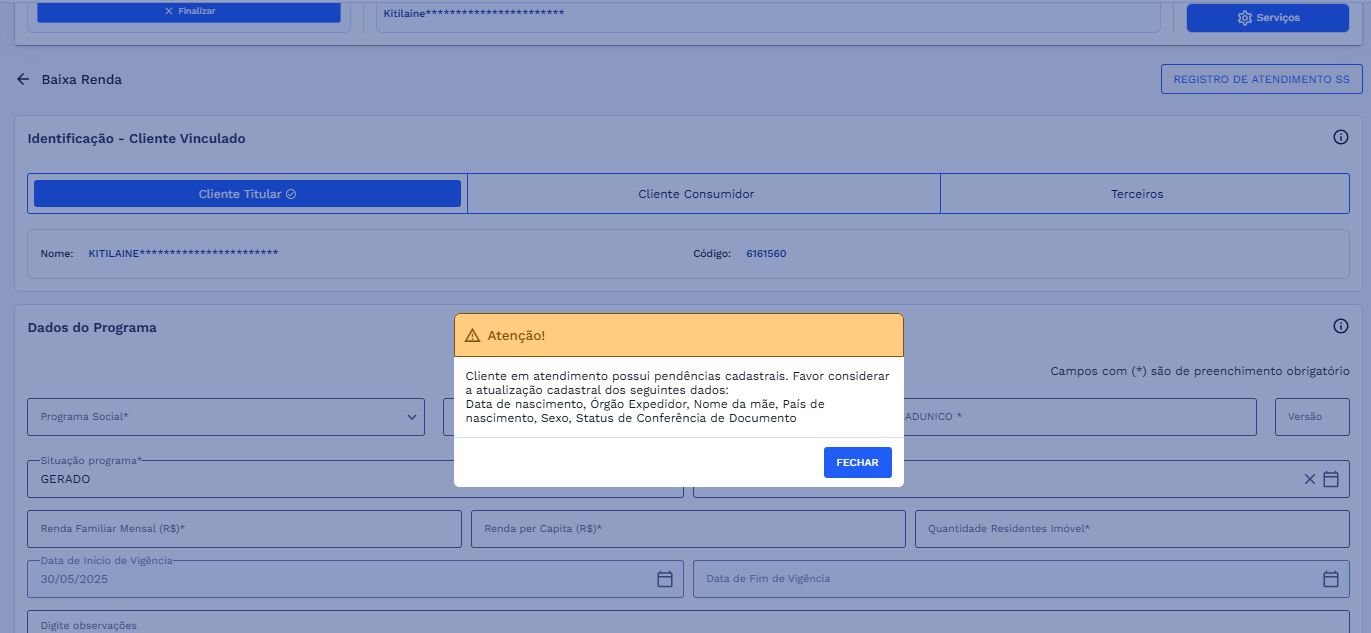Screen dimensions: 1371x633
Task: Click the back arrow beside Baixa Renda
Action: [23, 79]
